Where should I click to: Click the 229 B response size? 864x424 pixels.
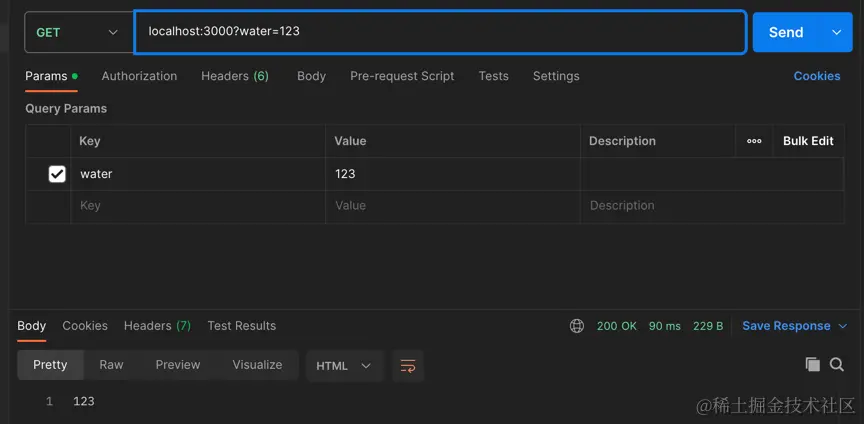click(x=708, y=326)
